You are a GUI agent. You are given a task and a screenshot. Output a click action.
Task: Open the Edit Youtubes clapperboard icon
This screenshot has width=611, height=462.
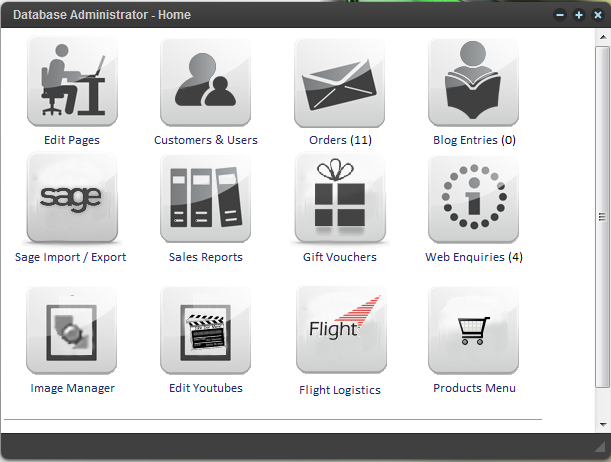(205, 330)
